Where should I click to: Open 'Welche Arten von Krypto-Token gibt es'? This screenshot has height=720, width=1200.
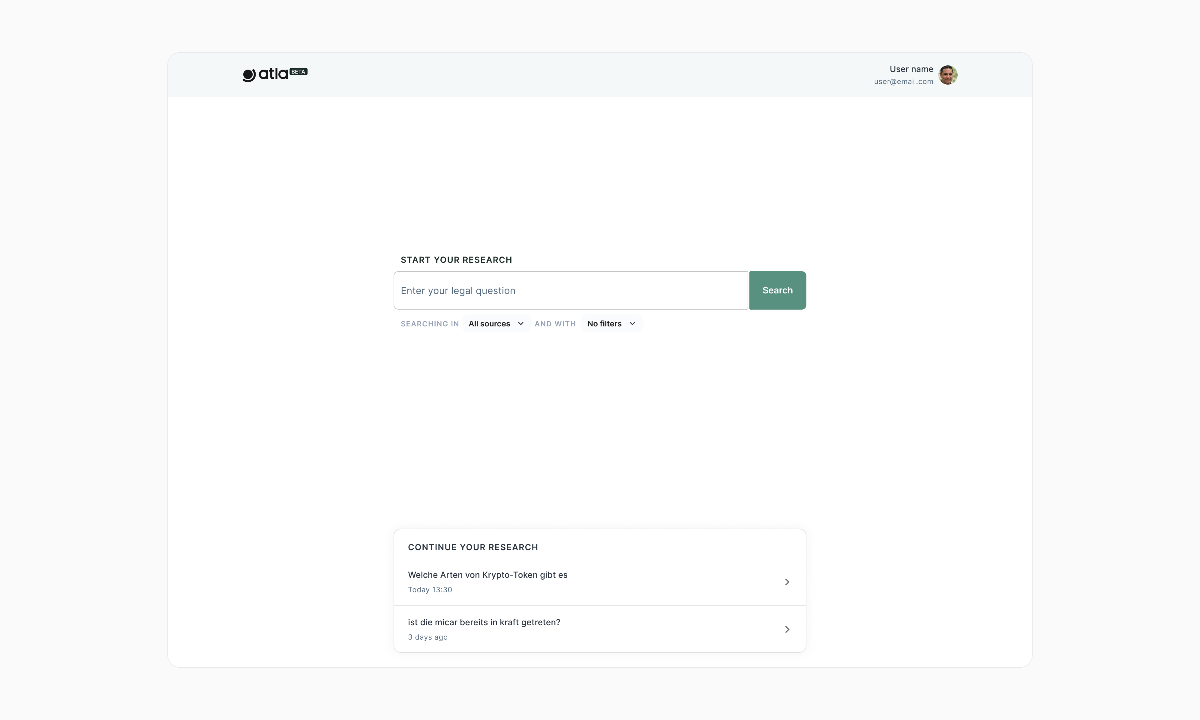click(x=488, y=575)
